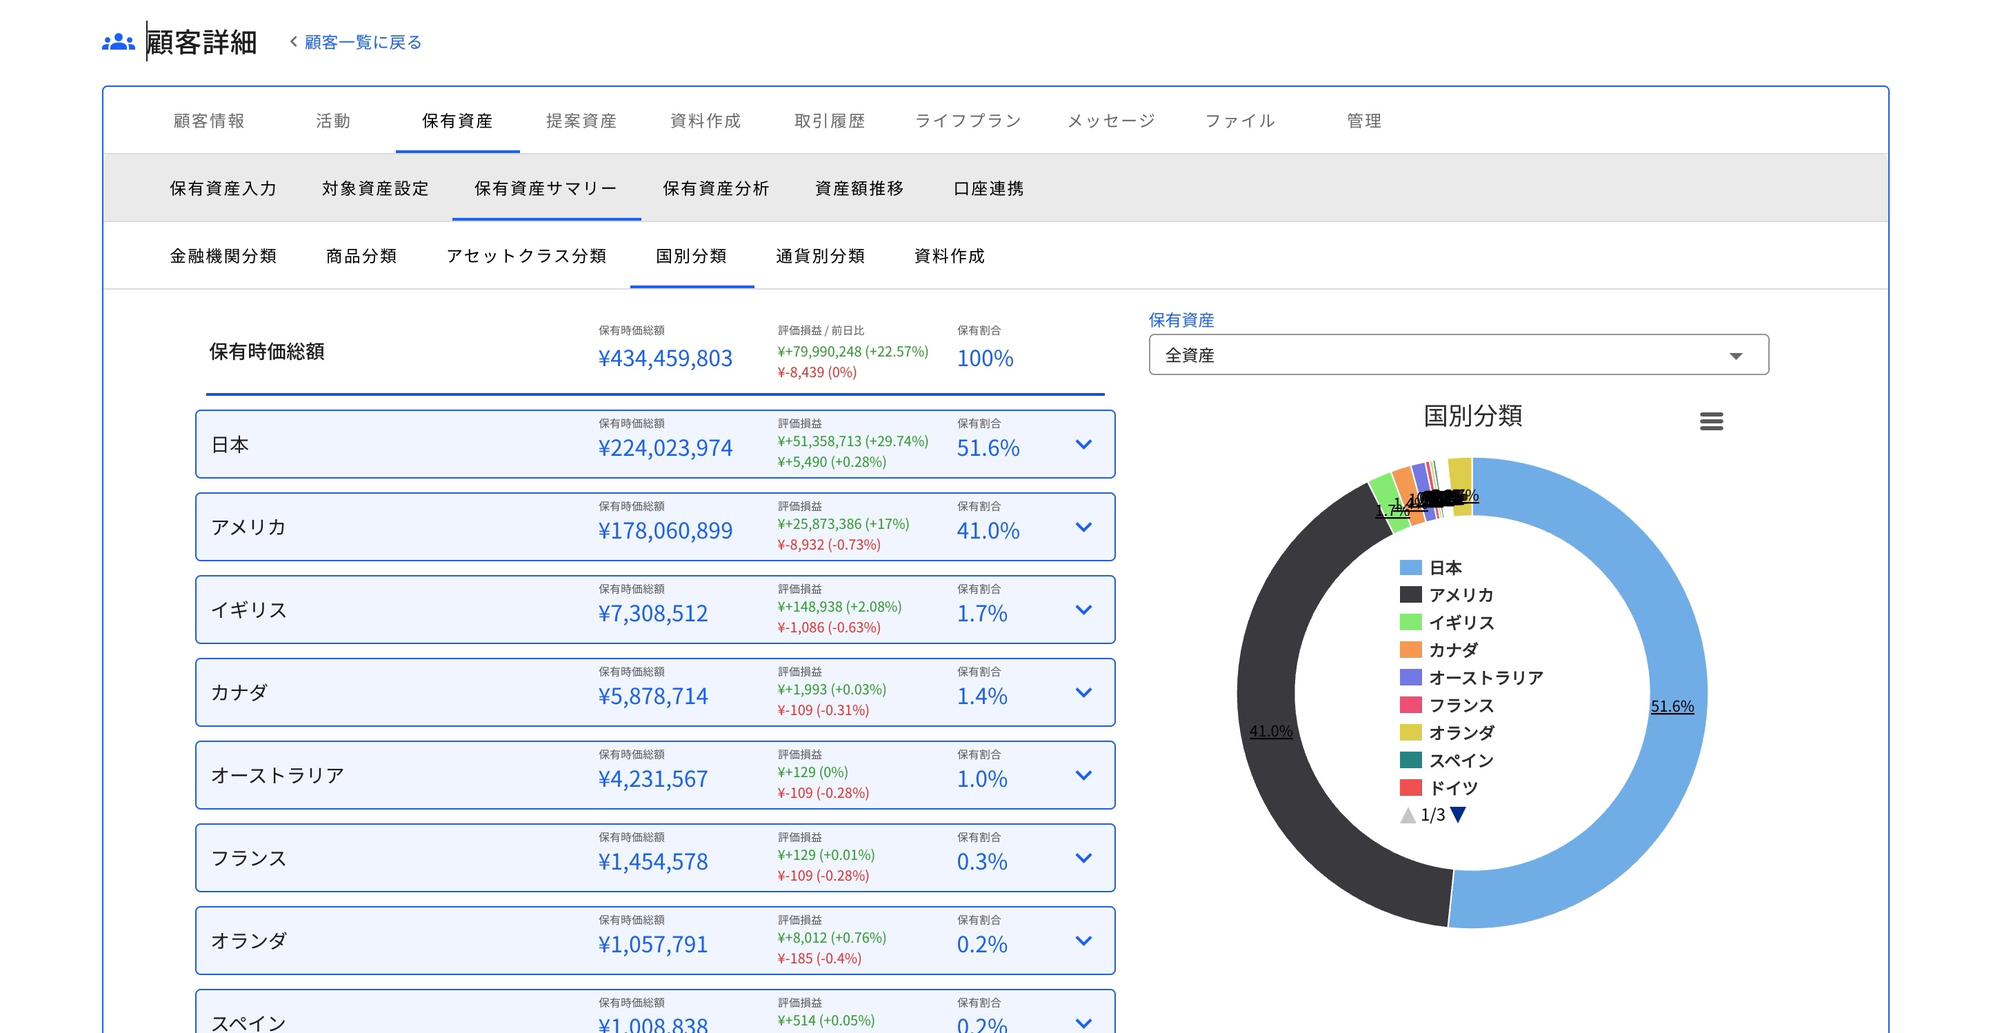Open the chart hamburger menu icon
2000x1033 pixels.
click(1711, 421)
